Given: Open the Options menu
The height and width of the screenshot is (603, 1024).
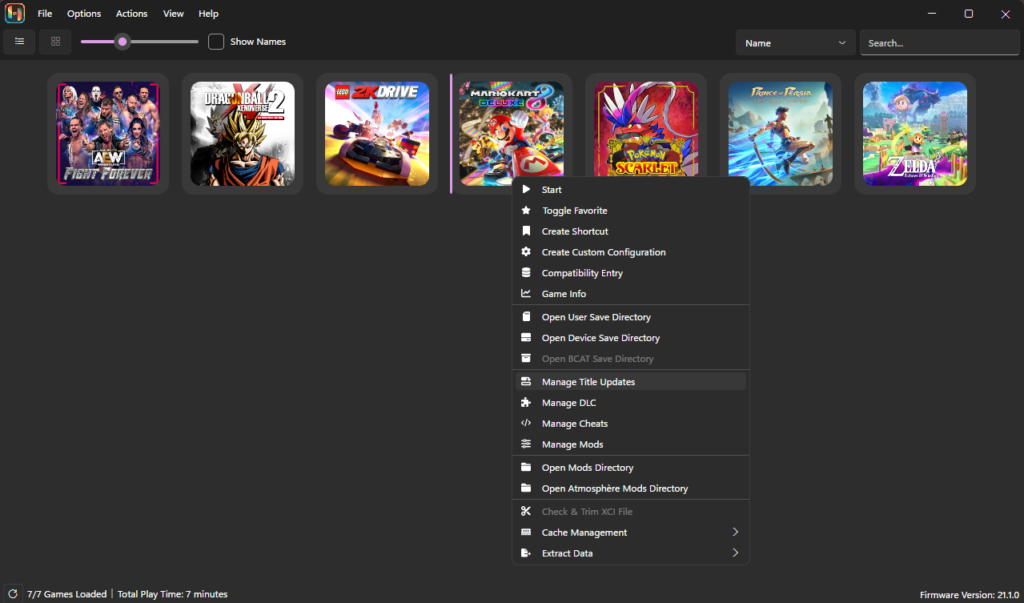Looking at the screenshot, I should tap(83, 13).
